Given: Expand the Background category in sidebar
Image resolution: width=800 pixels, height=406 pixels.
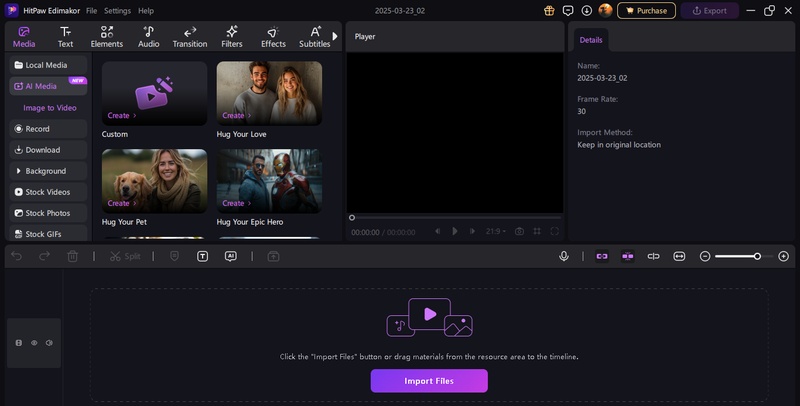Looking at the screenshot, I should tap(46, 171).
